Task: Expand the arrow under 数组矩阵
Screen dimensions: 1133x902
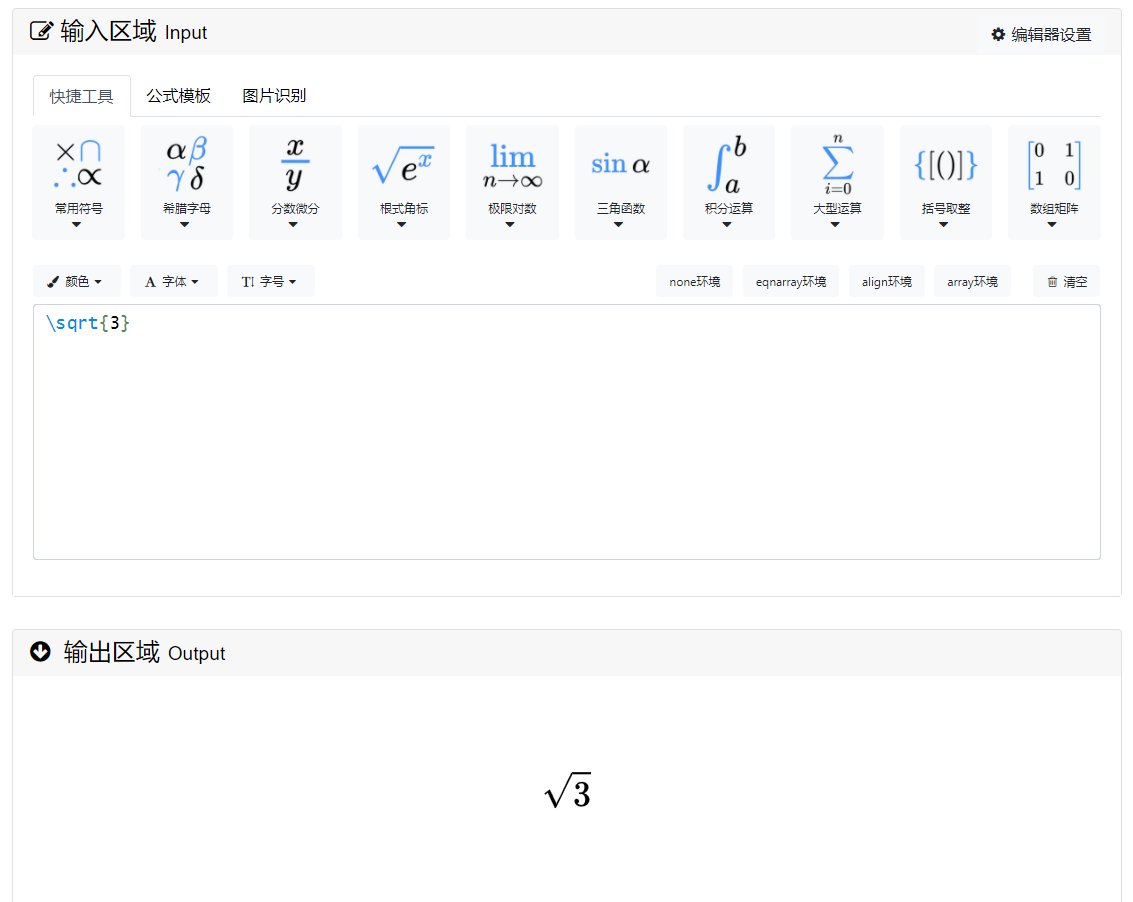Action: pos(1052,225)
